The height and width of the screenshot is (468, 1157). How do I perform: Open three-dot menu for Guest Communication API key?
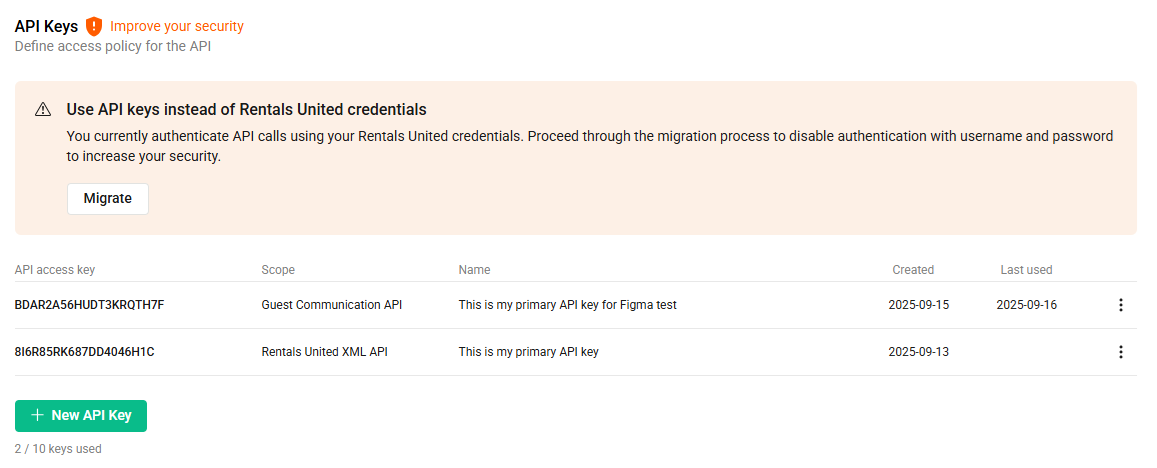1120,305
